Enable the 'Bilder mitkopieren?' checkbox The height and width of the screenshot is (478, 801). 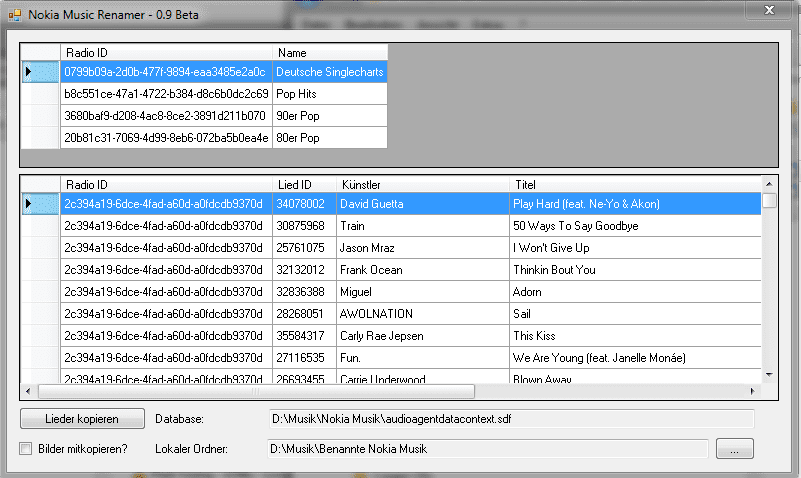point(26,449)
